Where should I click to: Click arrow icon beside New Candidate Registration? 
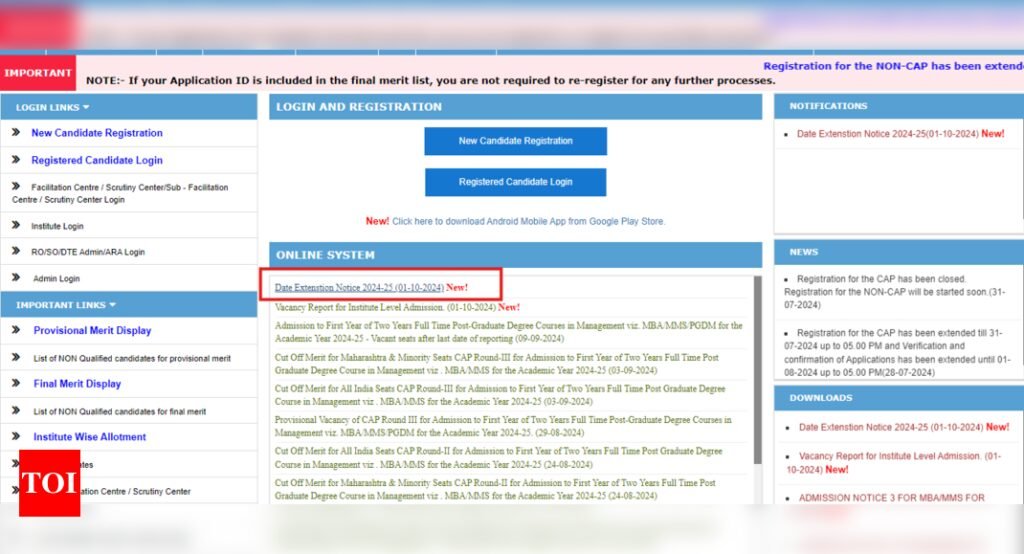click(x=16, y=132)
